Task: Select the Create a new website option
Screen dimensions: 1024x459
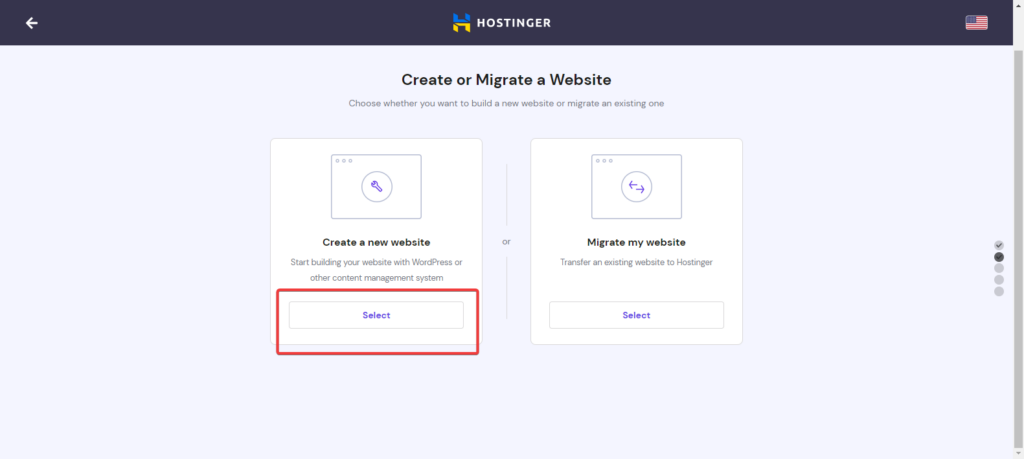Action: tap(376, 315)
